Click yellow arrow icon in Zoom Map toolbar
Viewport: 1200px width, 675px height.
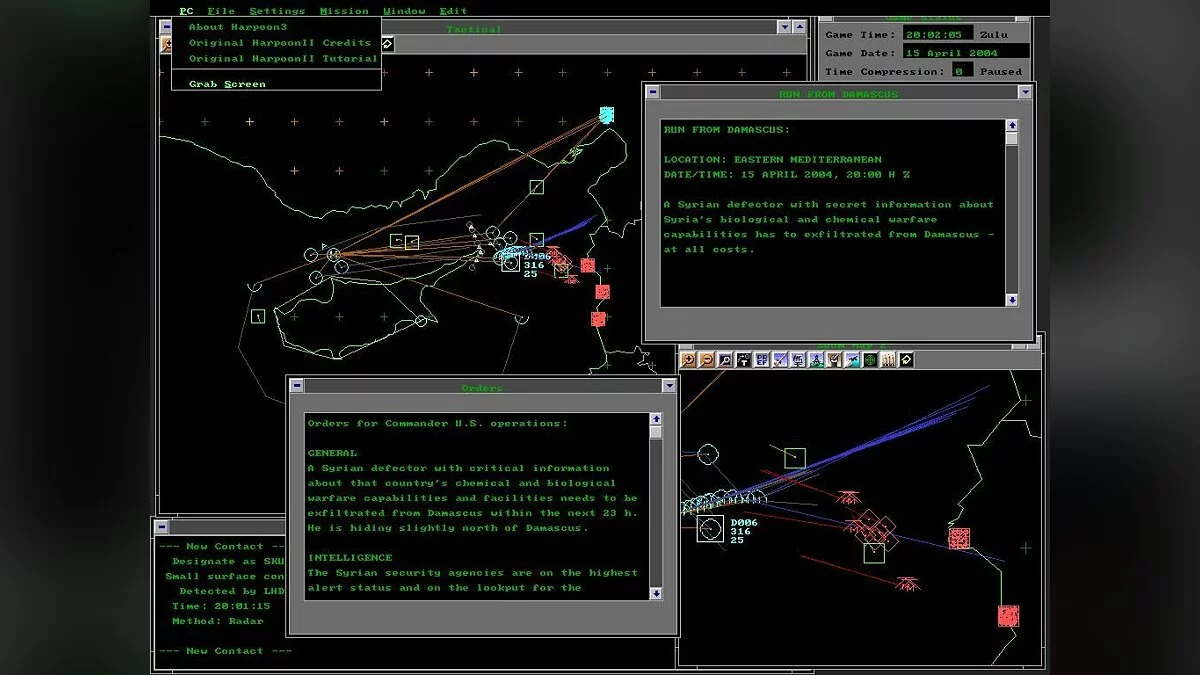tap(906, 360)
